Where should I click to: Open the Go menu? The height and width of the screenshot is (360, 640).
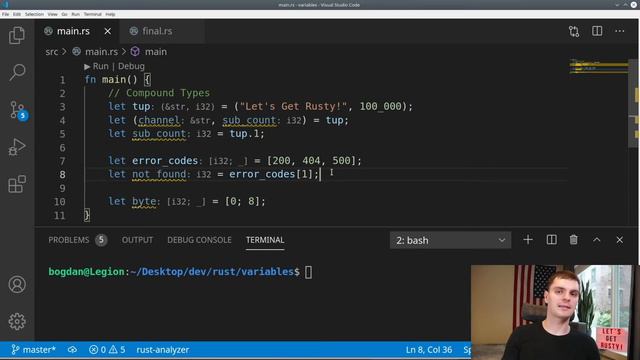64,14
